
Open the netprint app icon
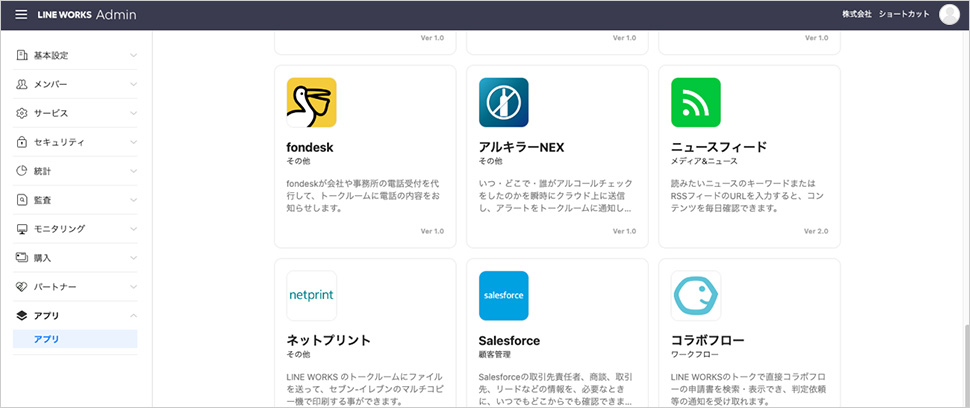point(312,295)
